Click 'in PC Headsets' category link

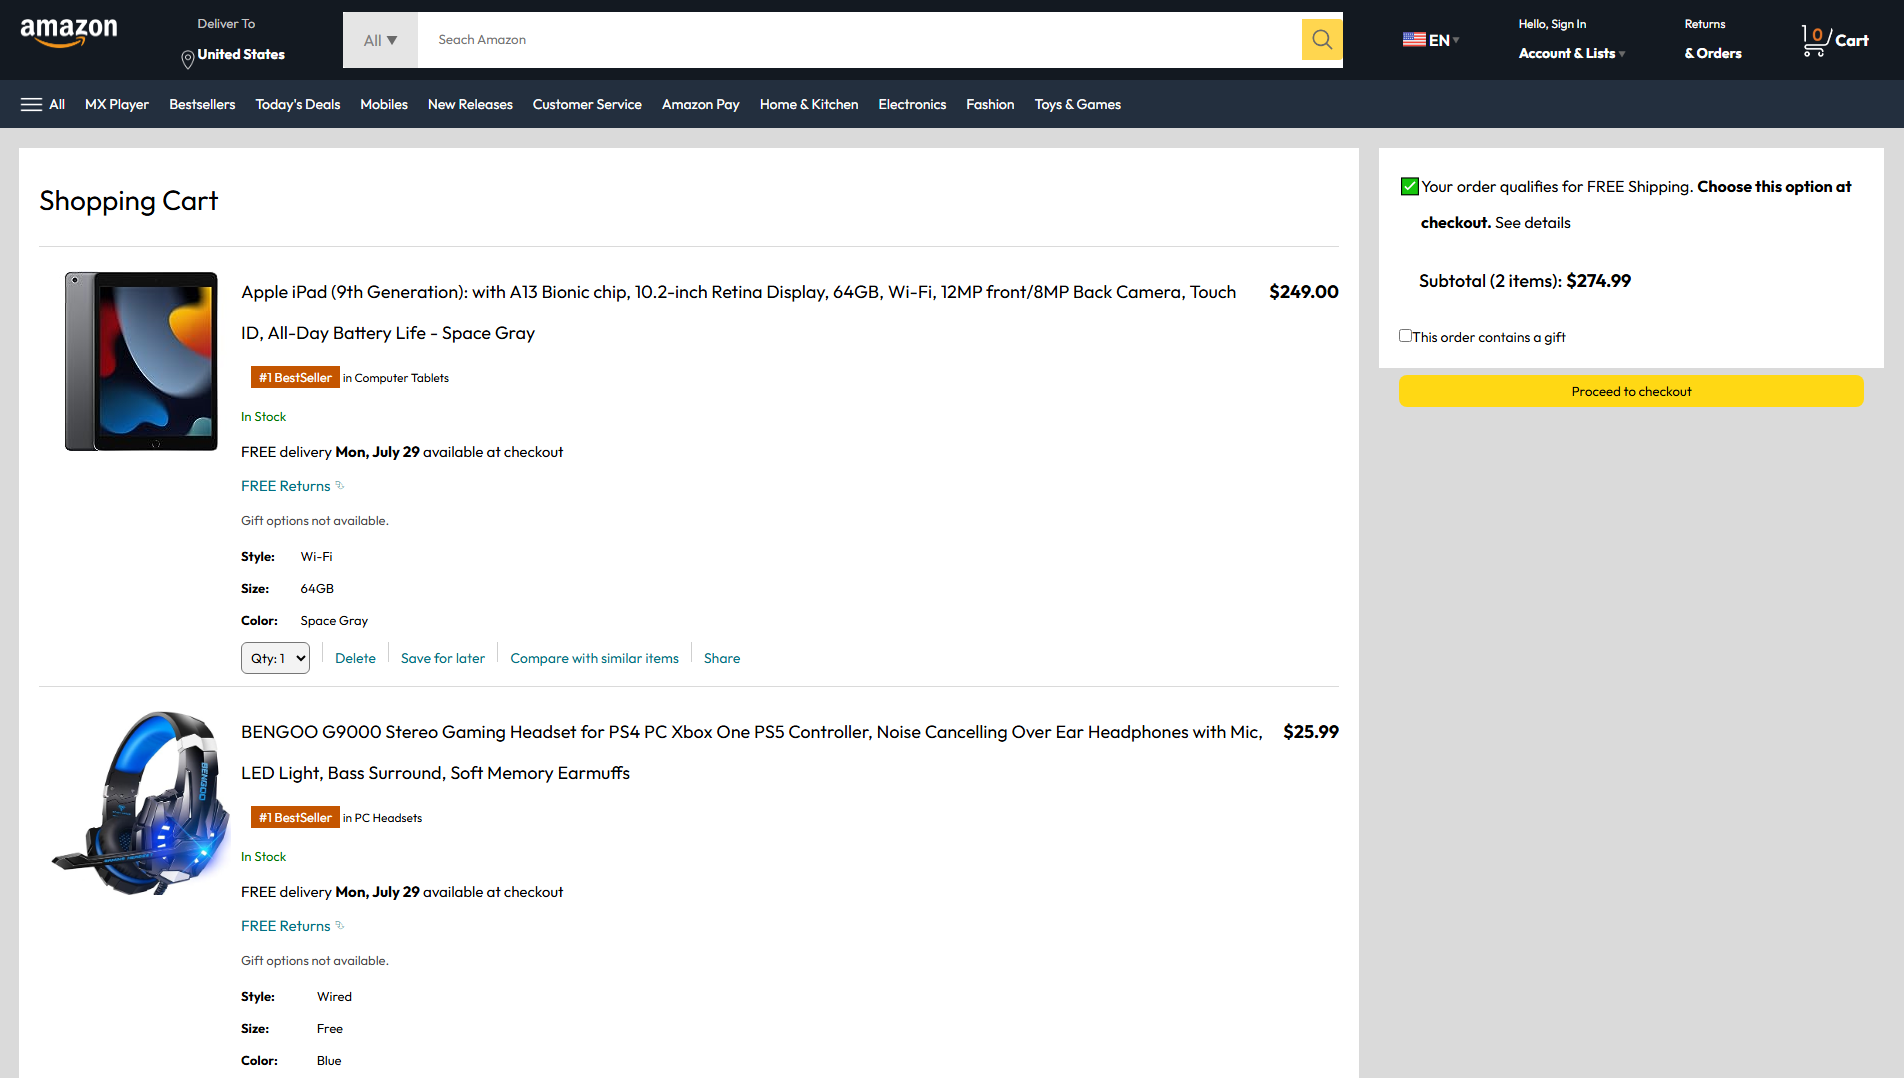(382, 818)
